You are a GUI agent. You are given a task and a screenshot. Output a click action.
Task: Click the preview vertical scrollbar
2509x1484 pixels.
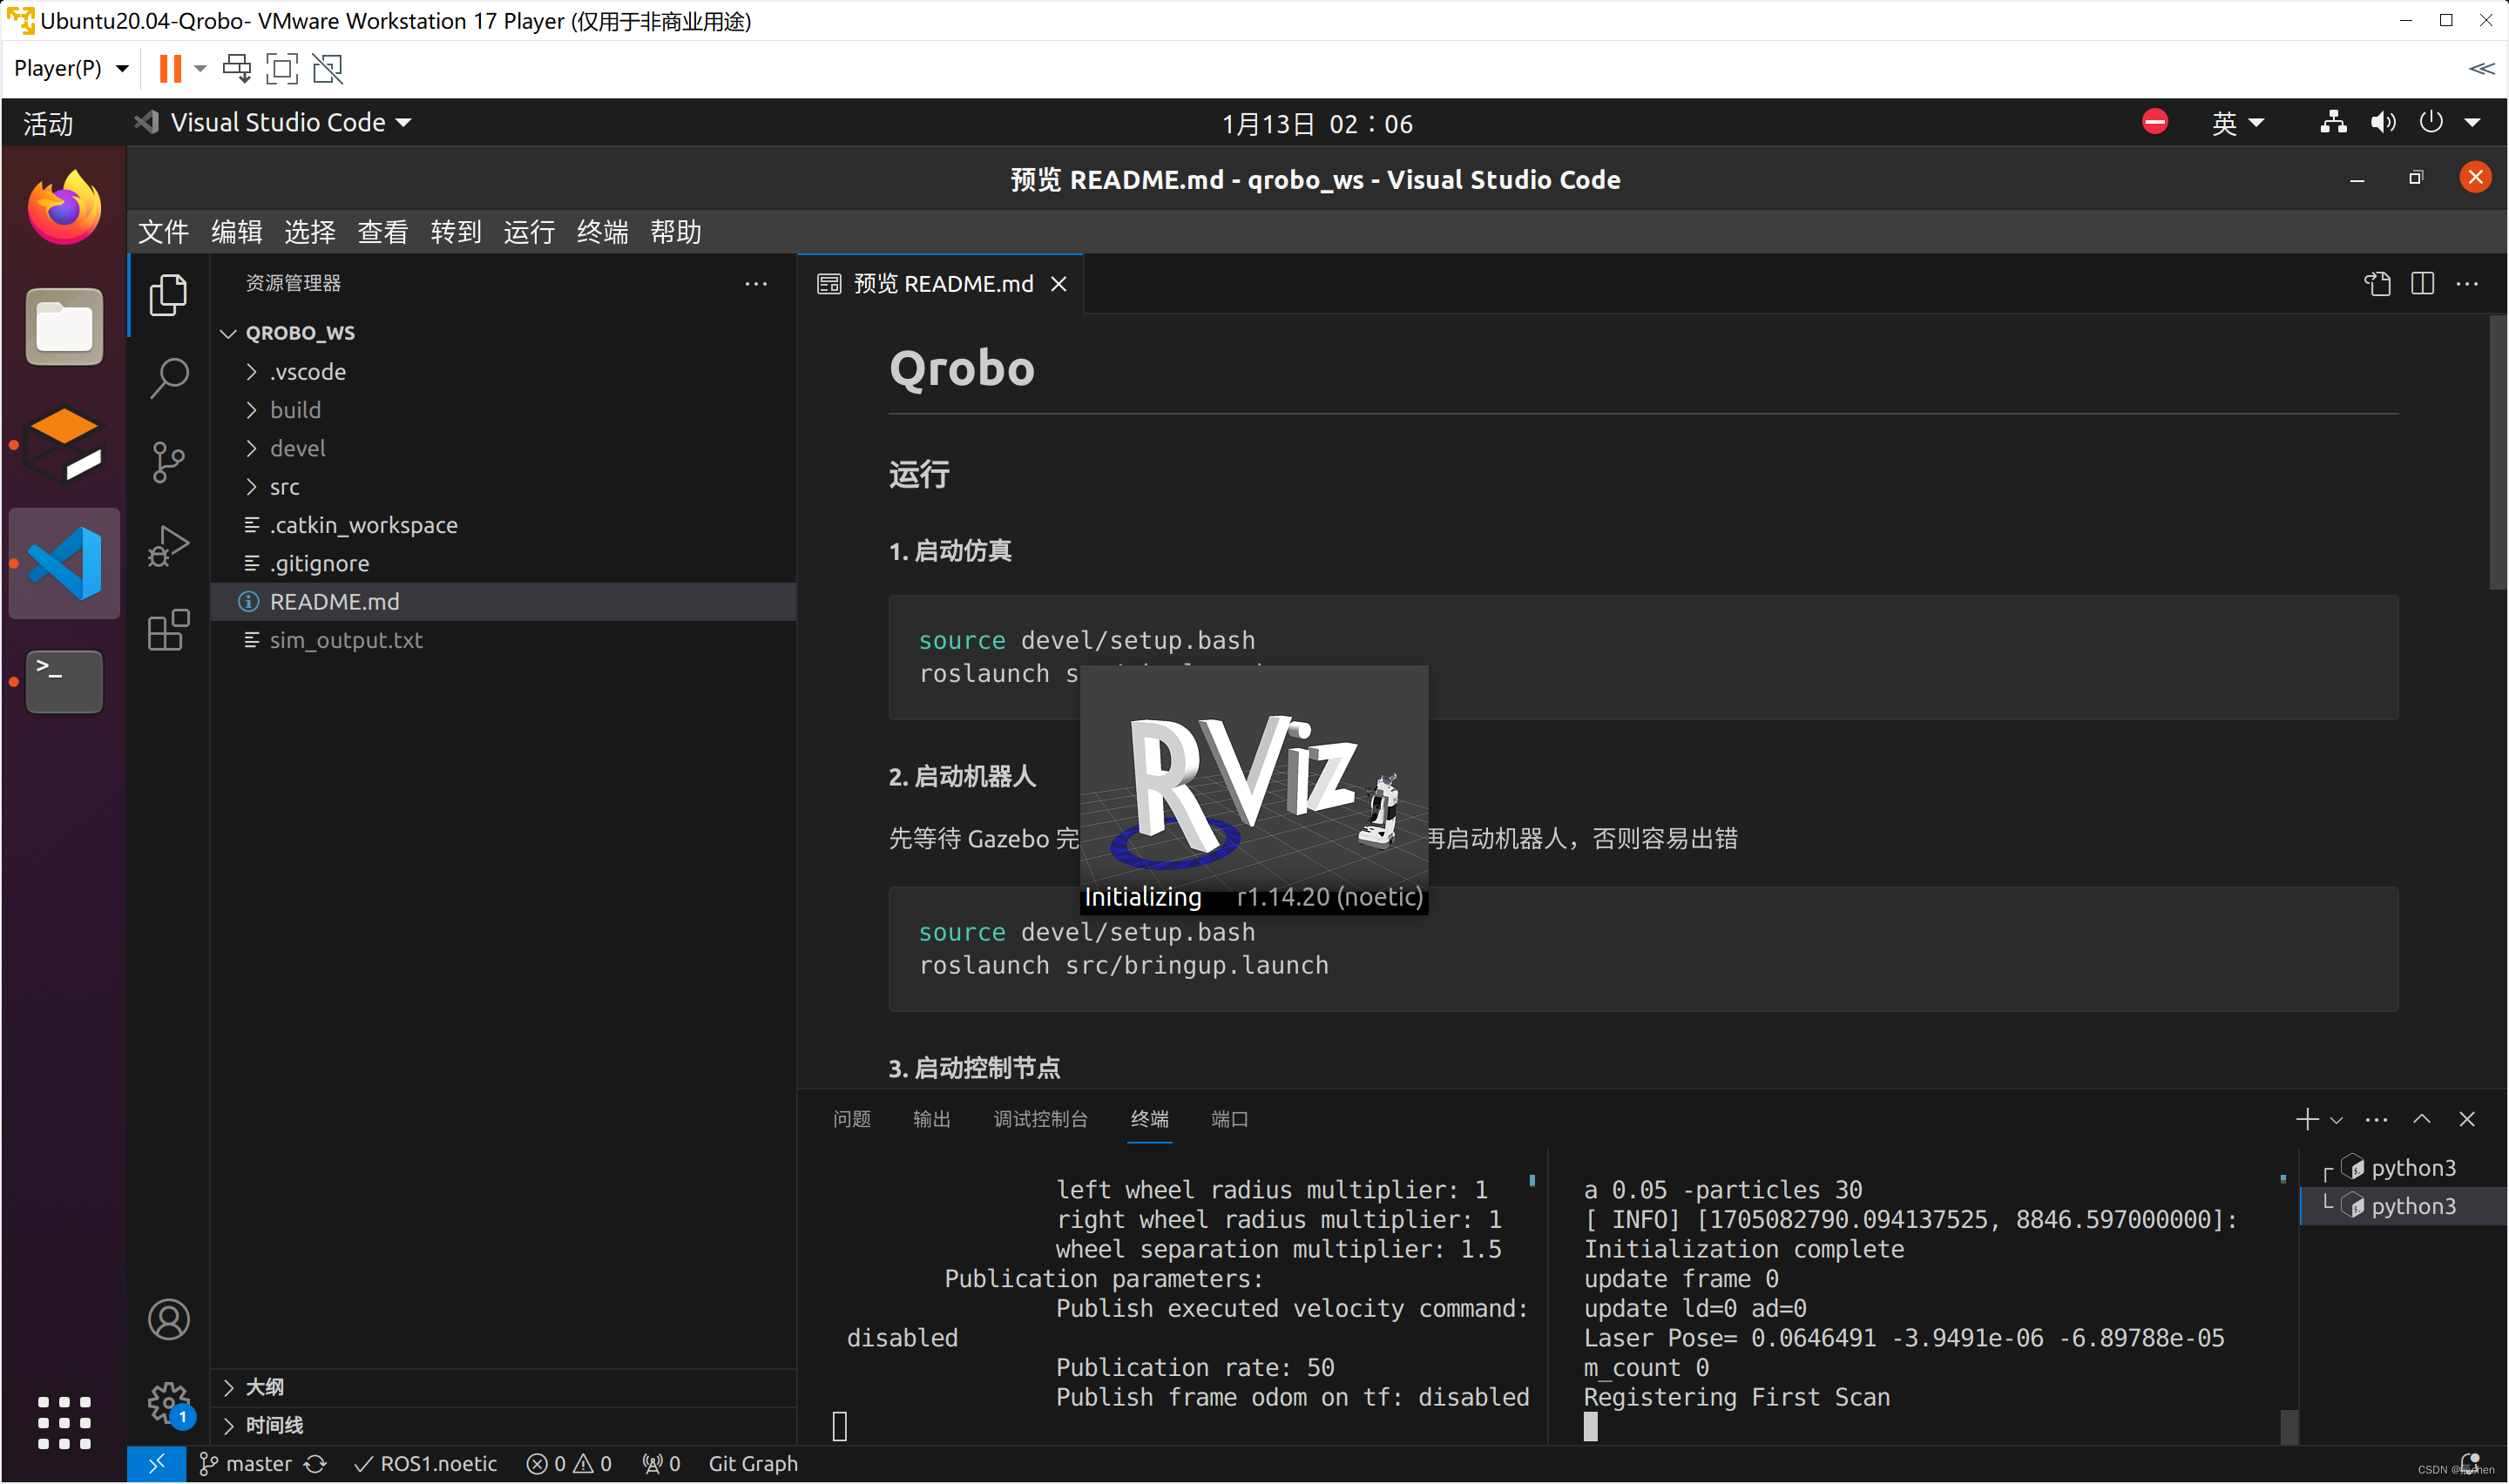pos(2497,453)
